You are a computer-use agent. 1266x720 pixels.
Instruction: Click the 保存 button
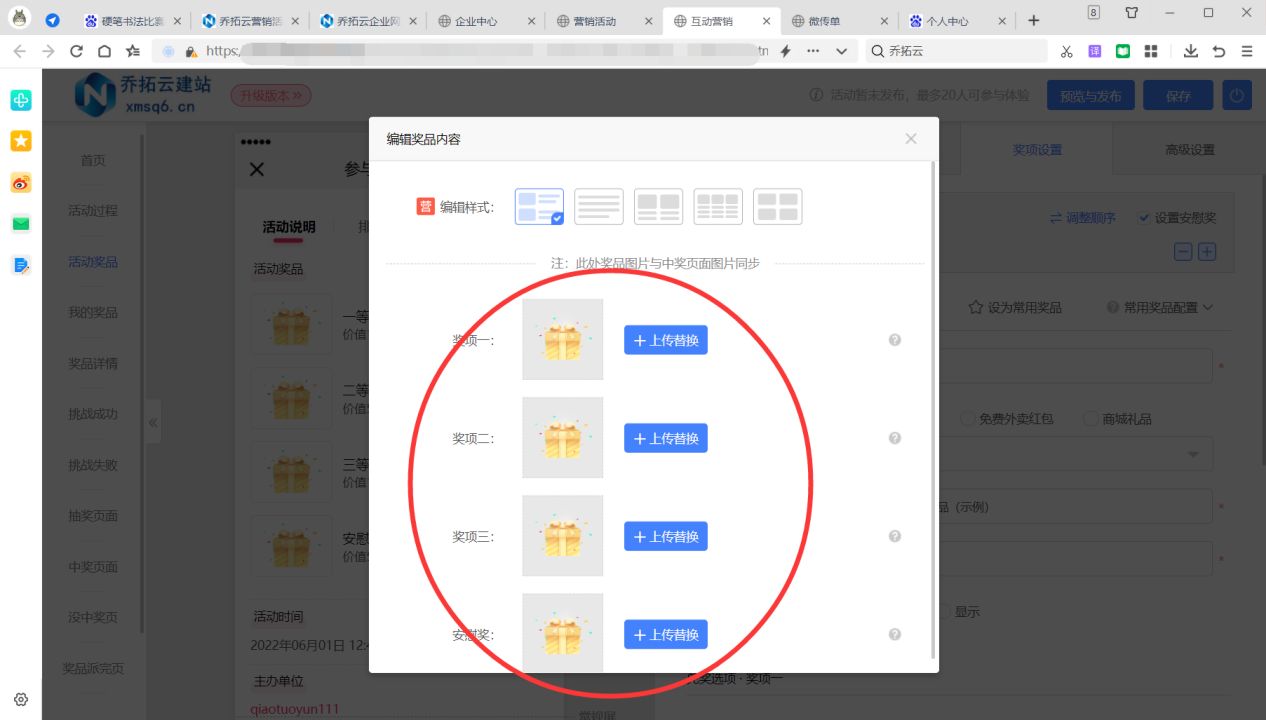pyautogui.click(x=1177, y=94)
